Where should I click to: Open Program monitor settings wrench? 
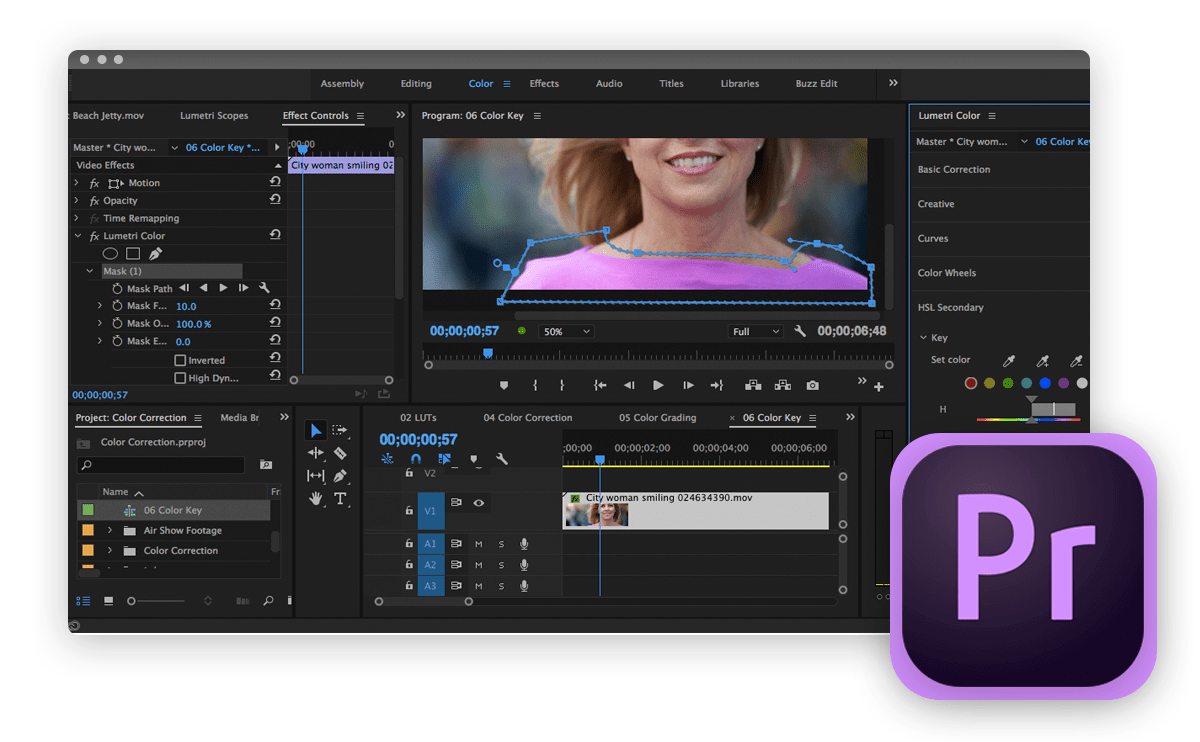[x=800, y=331]
